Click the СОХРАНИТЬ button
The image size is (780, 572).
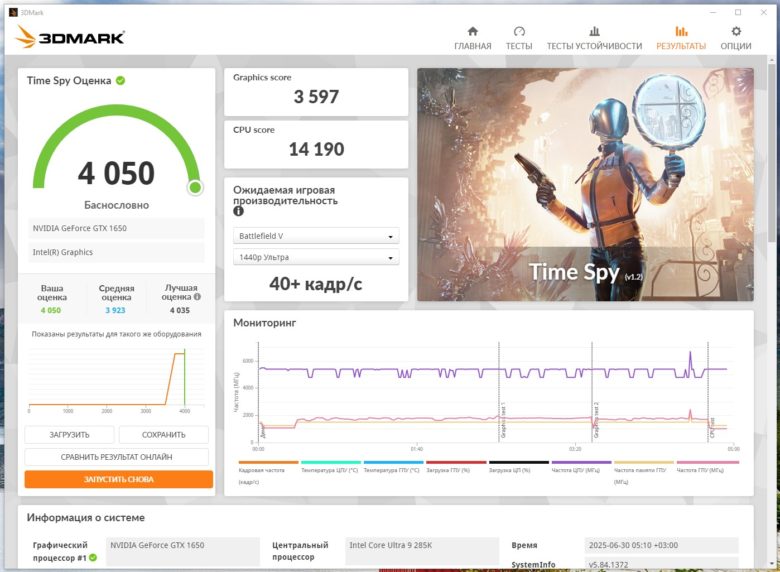point(164,435)
